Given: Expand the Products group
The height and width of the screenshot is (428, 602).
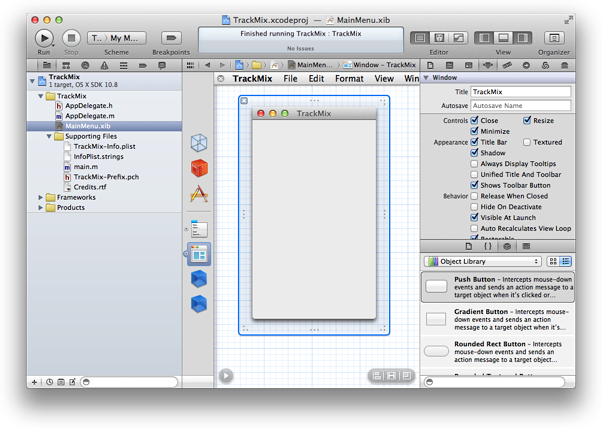Looking at the screenshot, I should [41, 207].
